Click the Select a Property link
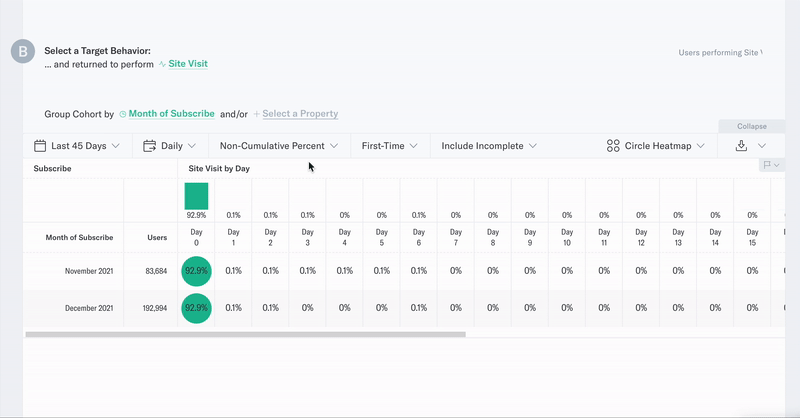The height and width of the screenshot is (418, 800). click(300, 114)
